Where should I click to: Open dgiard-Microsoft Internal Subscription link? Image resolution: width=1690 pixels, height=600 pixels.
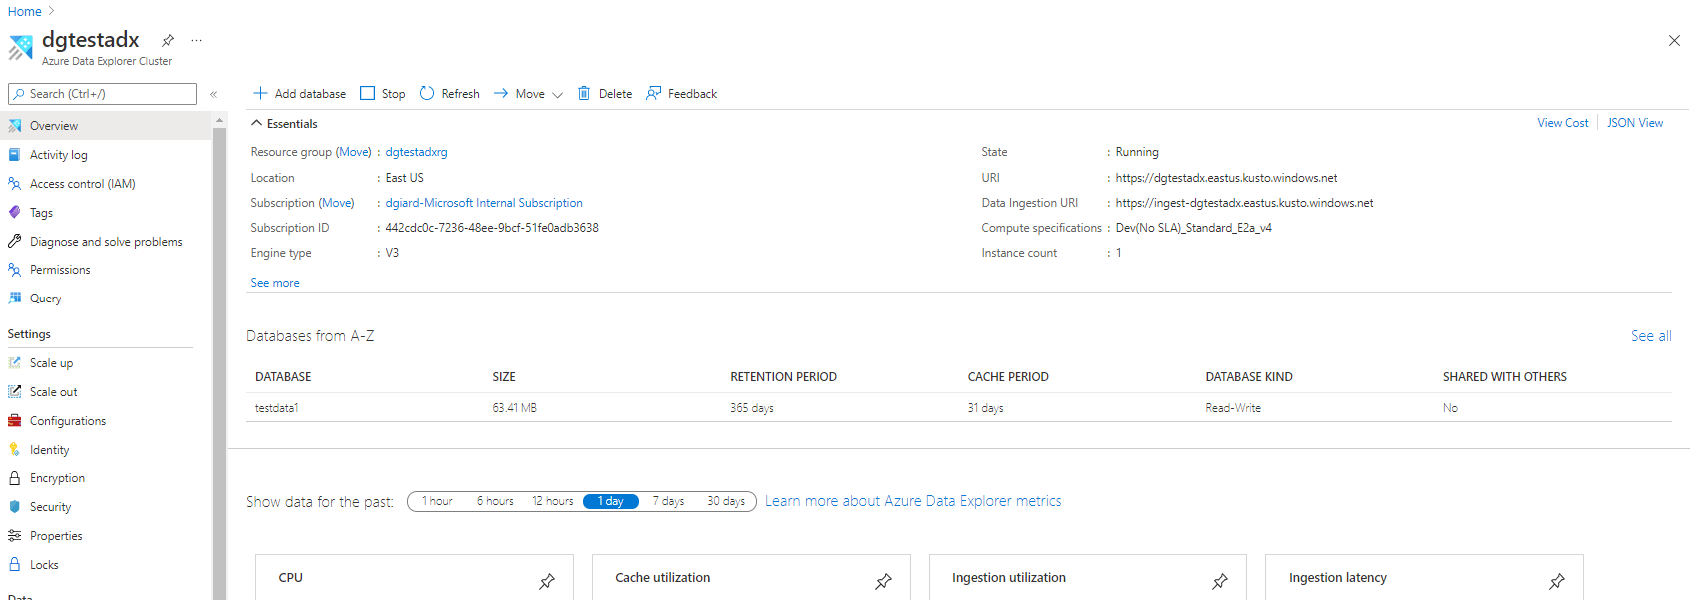484,203
